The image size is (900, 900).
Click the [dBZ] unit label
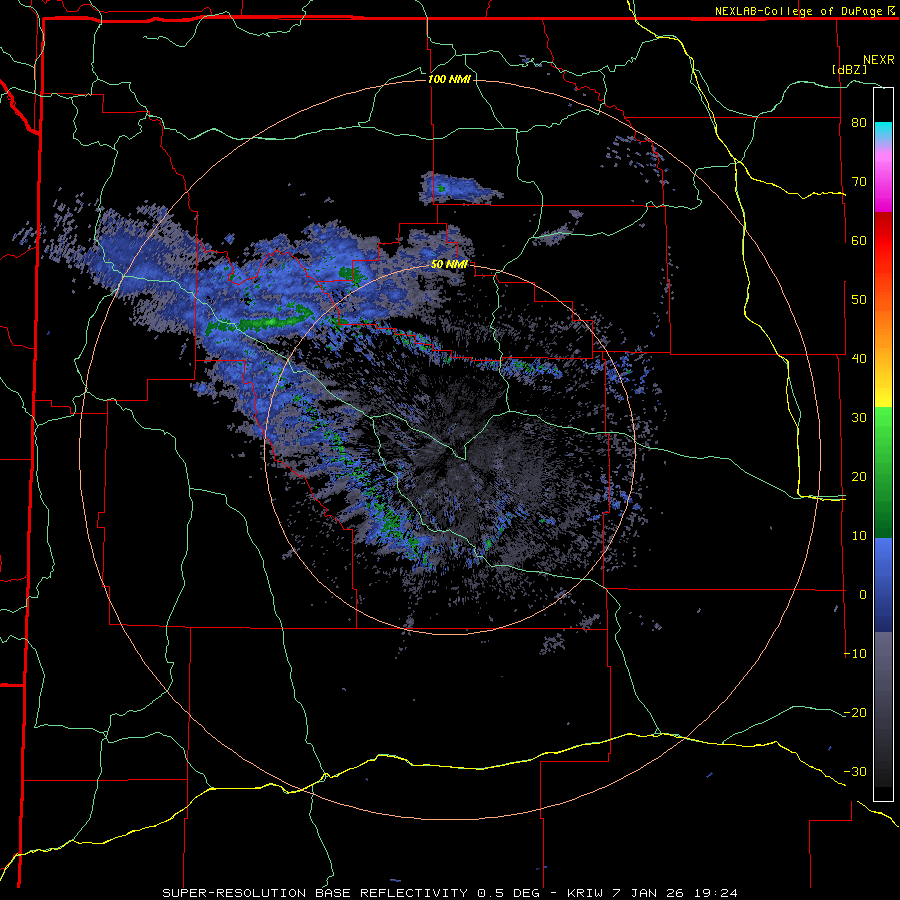pyautogui.click(x=849, y=69)
